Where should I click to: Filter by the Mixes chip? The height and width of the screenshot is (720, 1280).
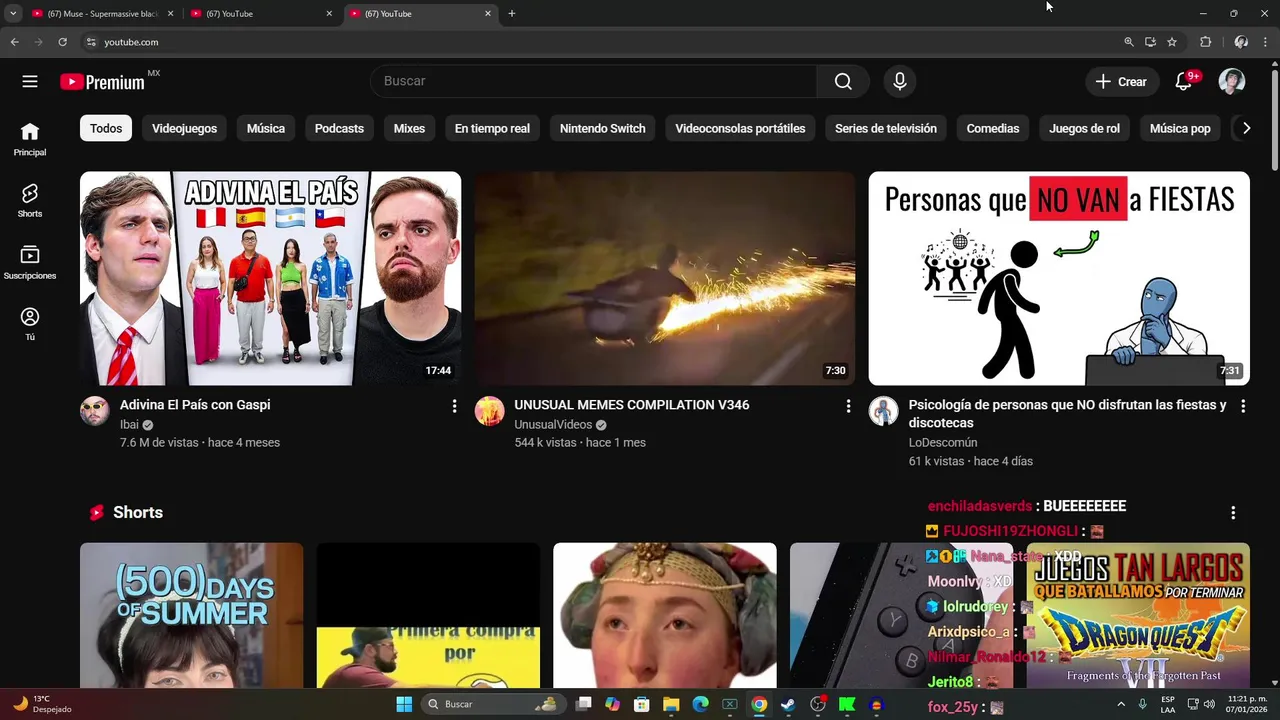(409, 128)
